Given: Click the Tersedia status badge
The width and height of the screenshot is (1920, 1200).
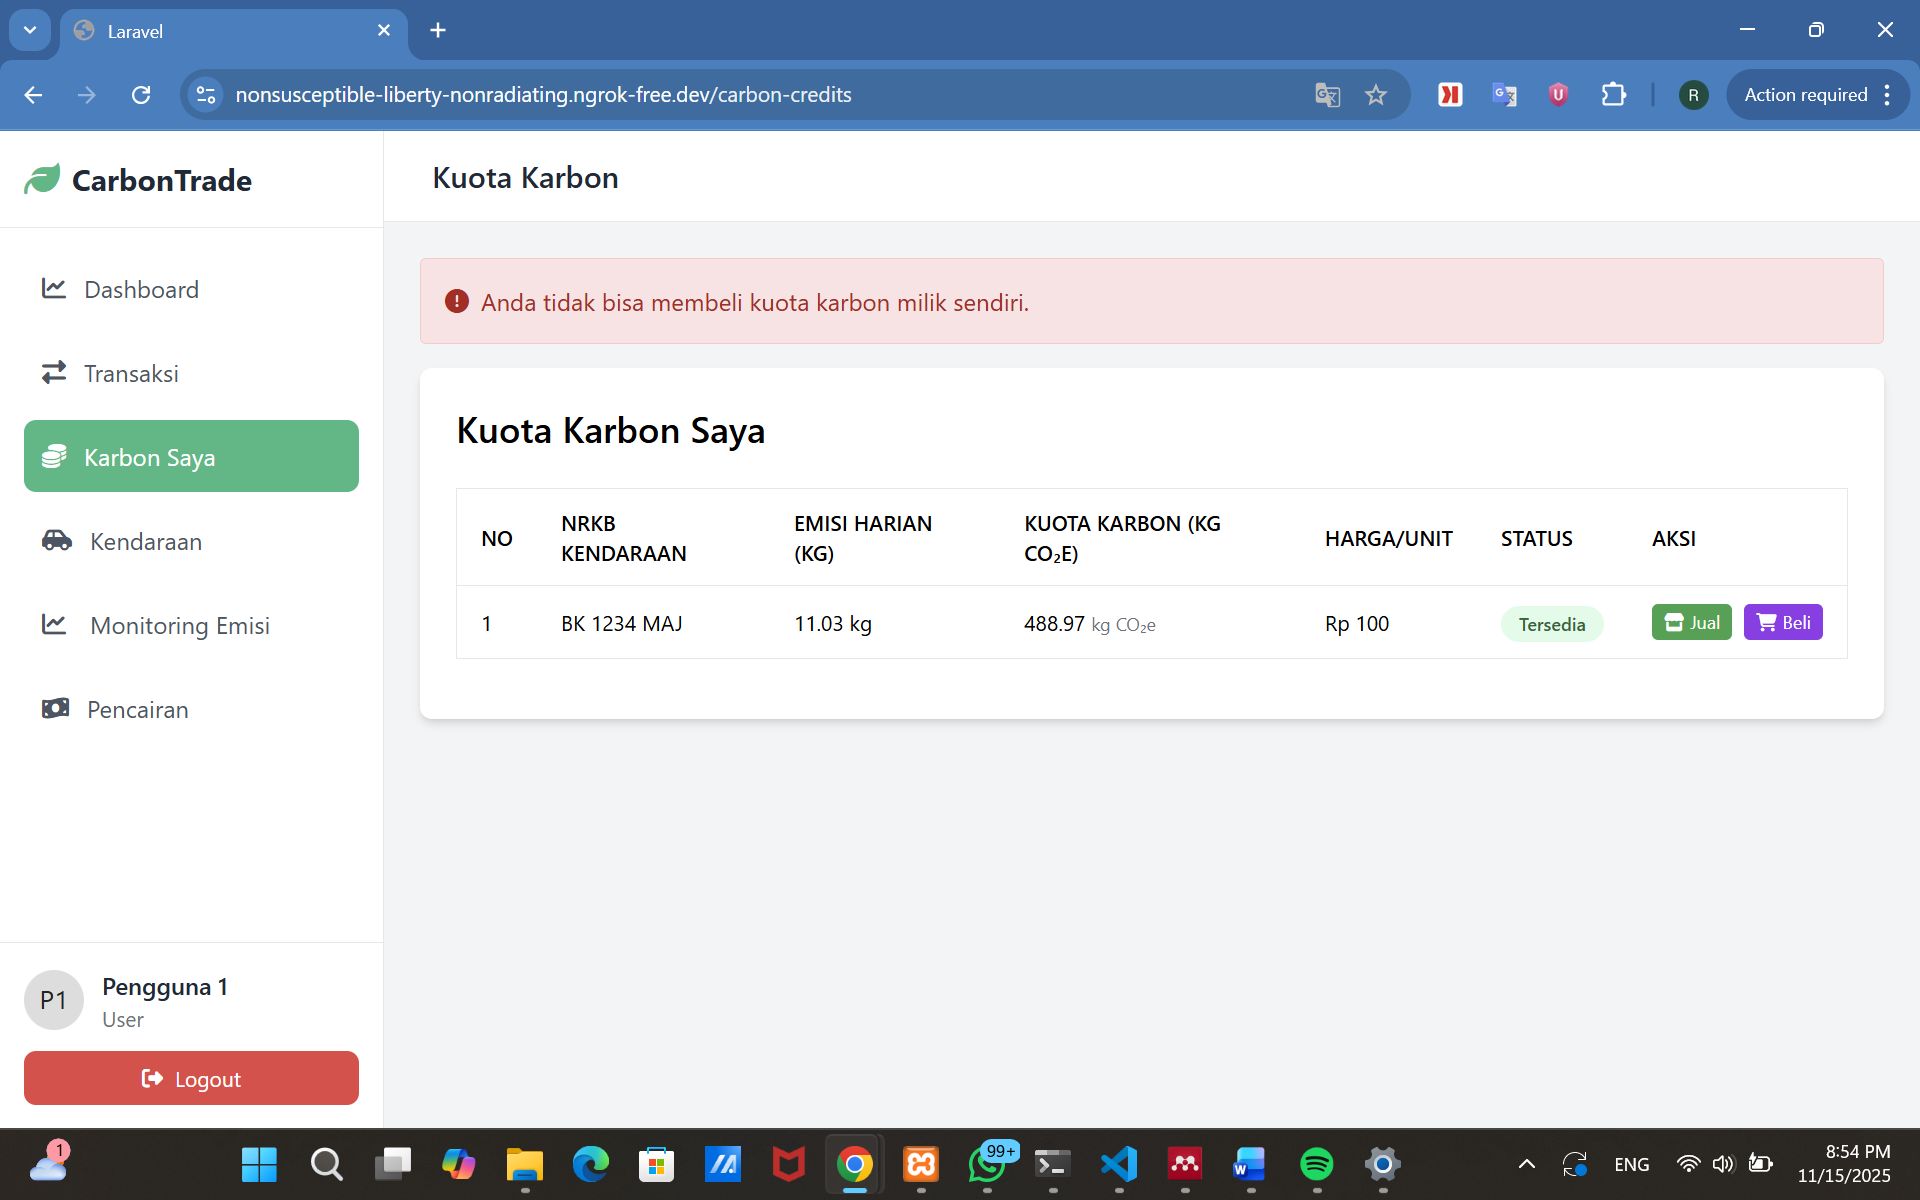Looking at the screenshot, I should pos(1552,624).
